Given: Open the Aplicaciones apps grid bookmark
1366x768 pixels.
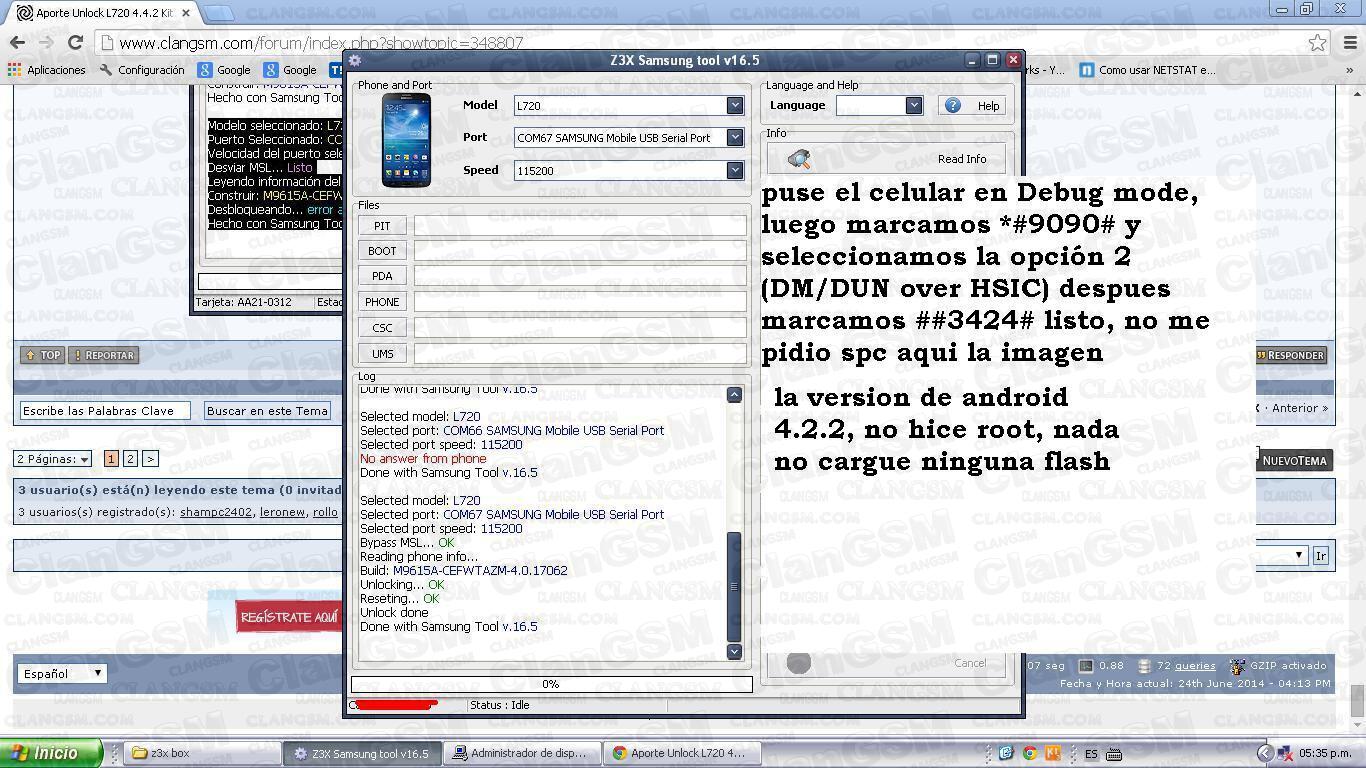Looking at the screenshot, I should coord(46,70).
